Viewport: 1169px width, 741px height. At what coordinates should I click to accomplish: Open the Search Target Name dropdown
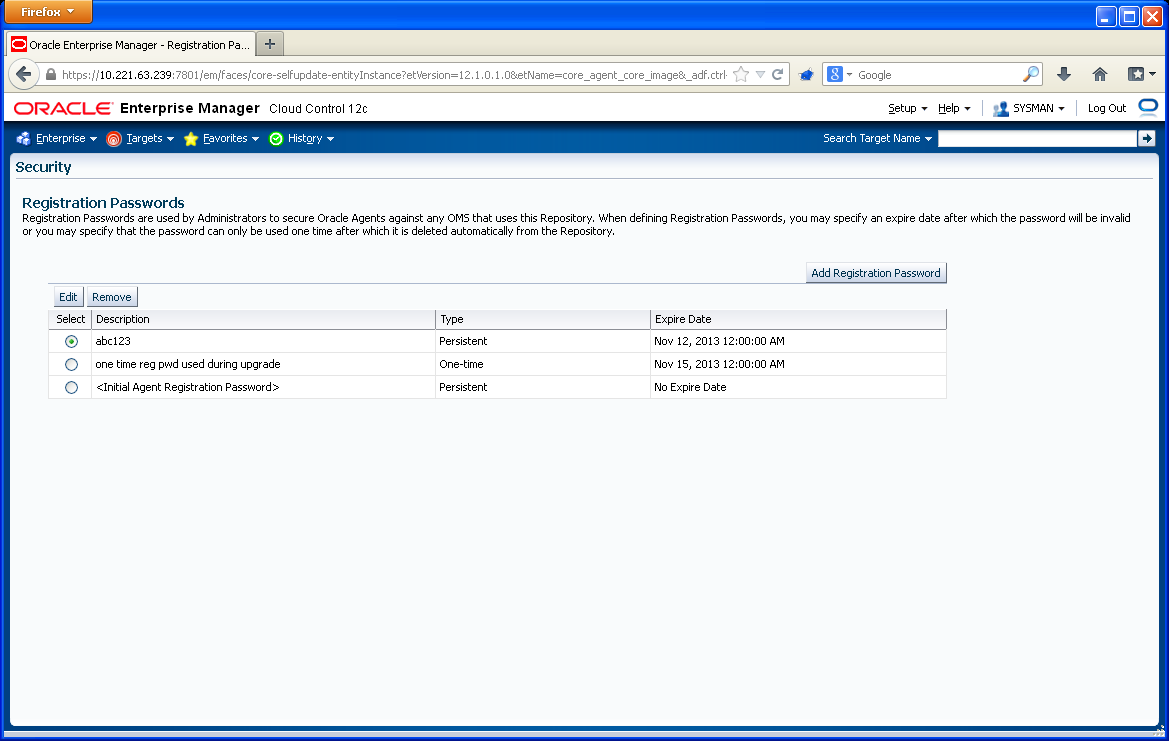click(877, 139)
